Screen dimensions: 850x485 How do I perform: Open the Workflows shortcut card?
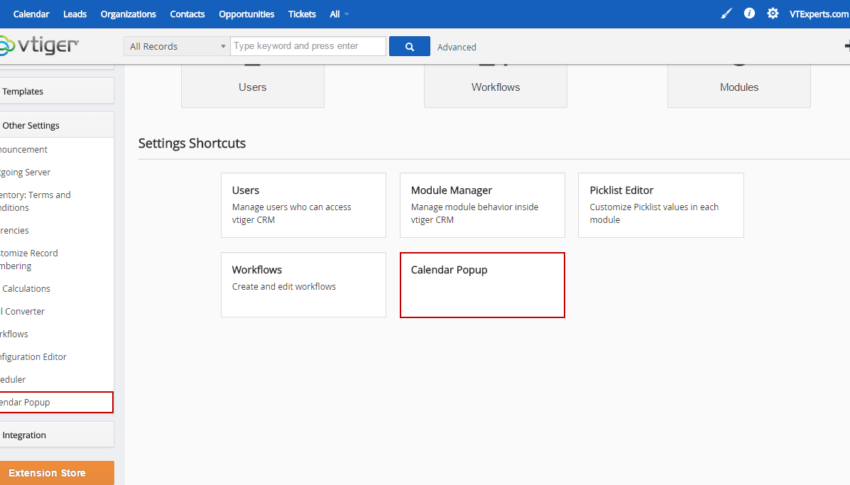[304, 284]
